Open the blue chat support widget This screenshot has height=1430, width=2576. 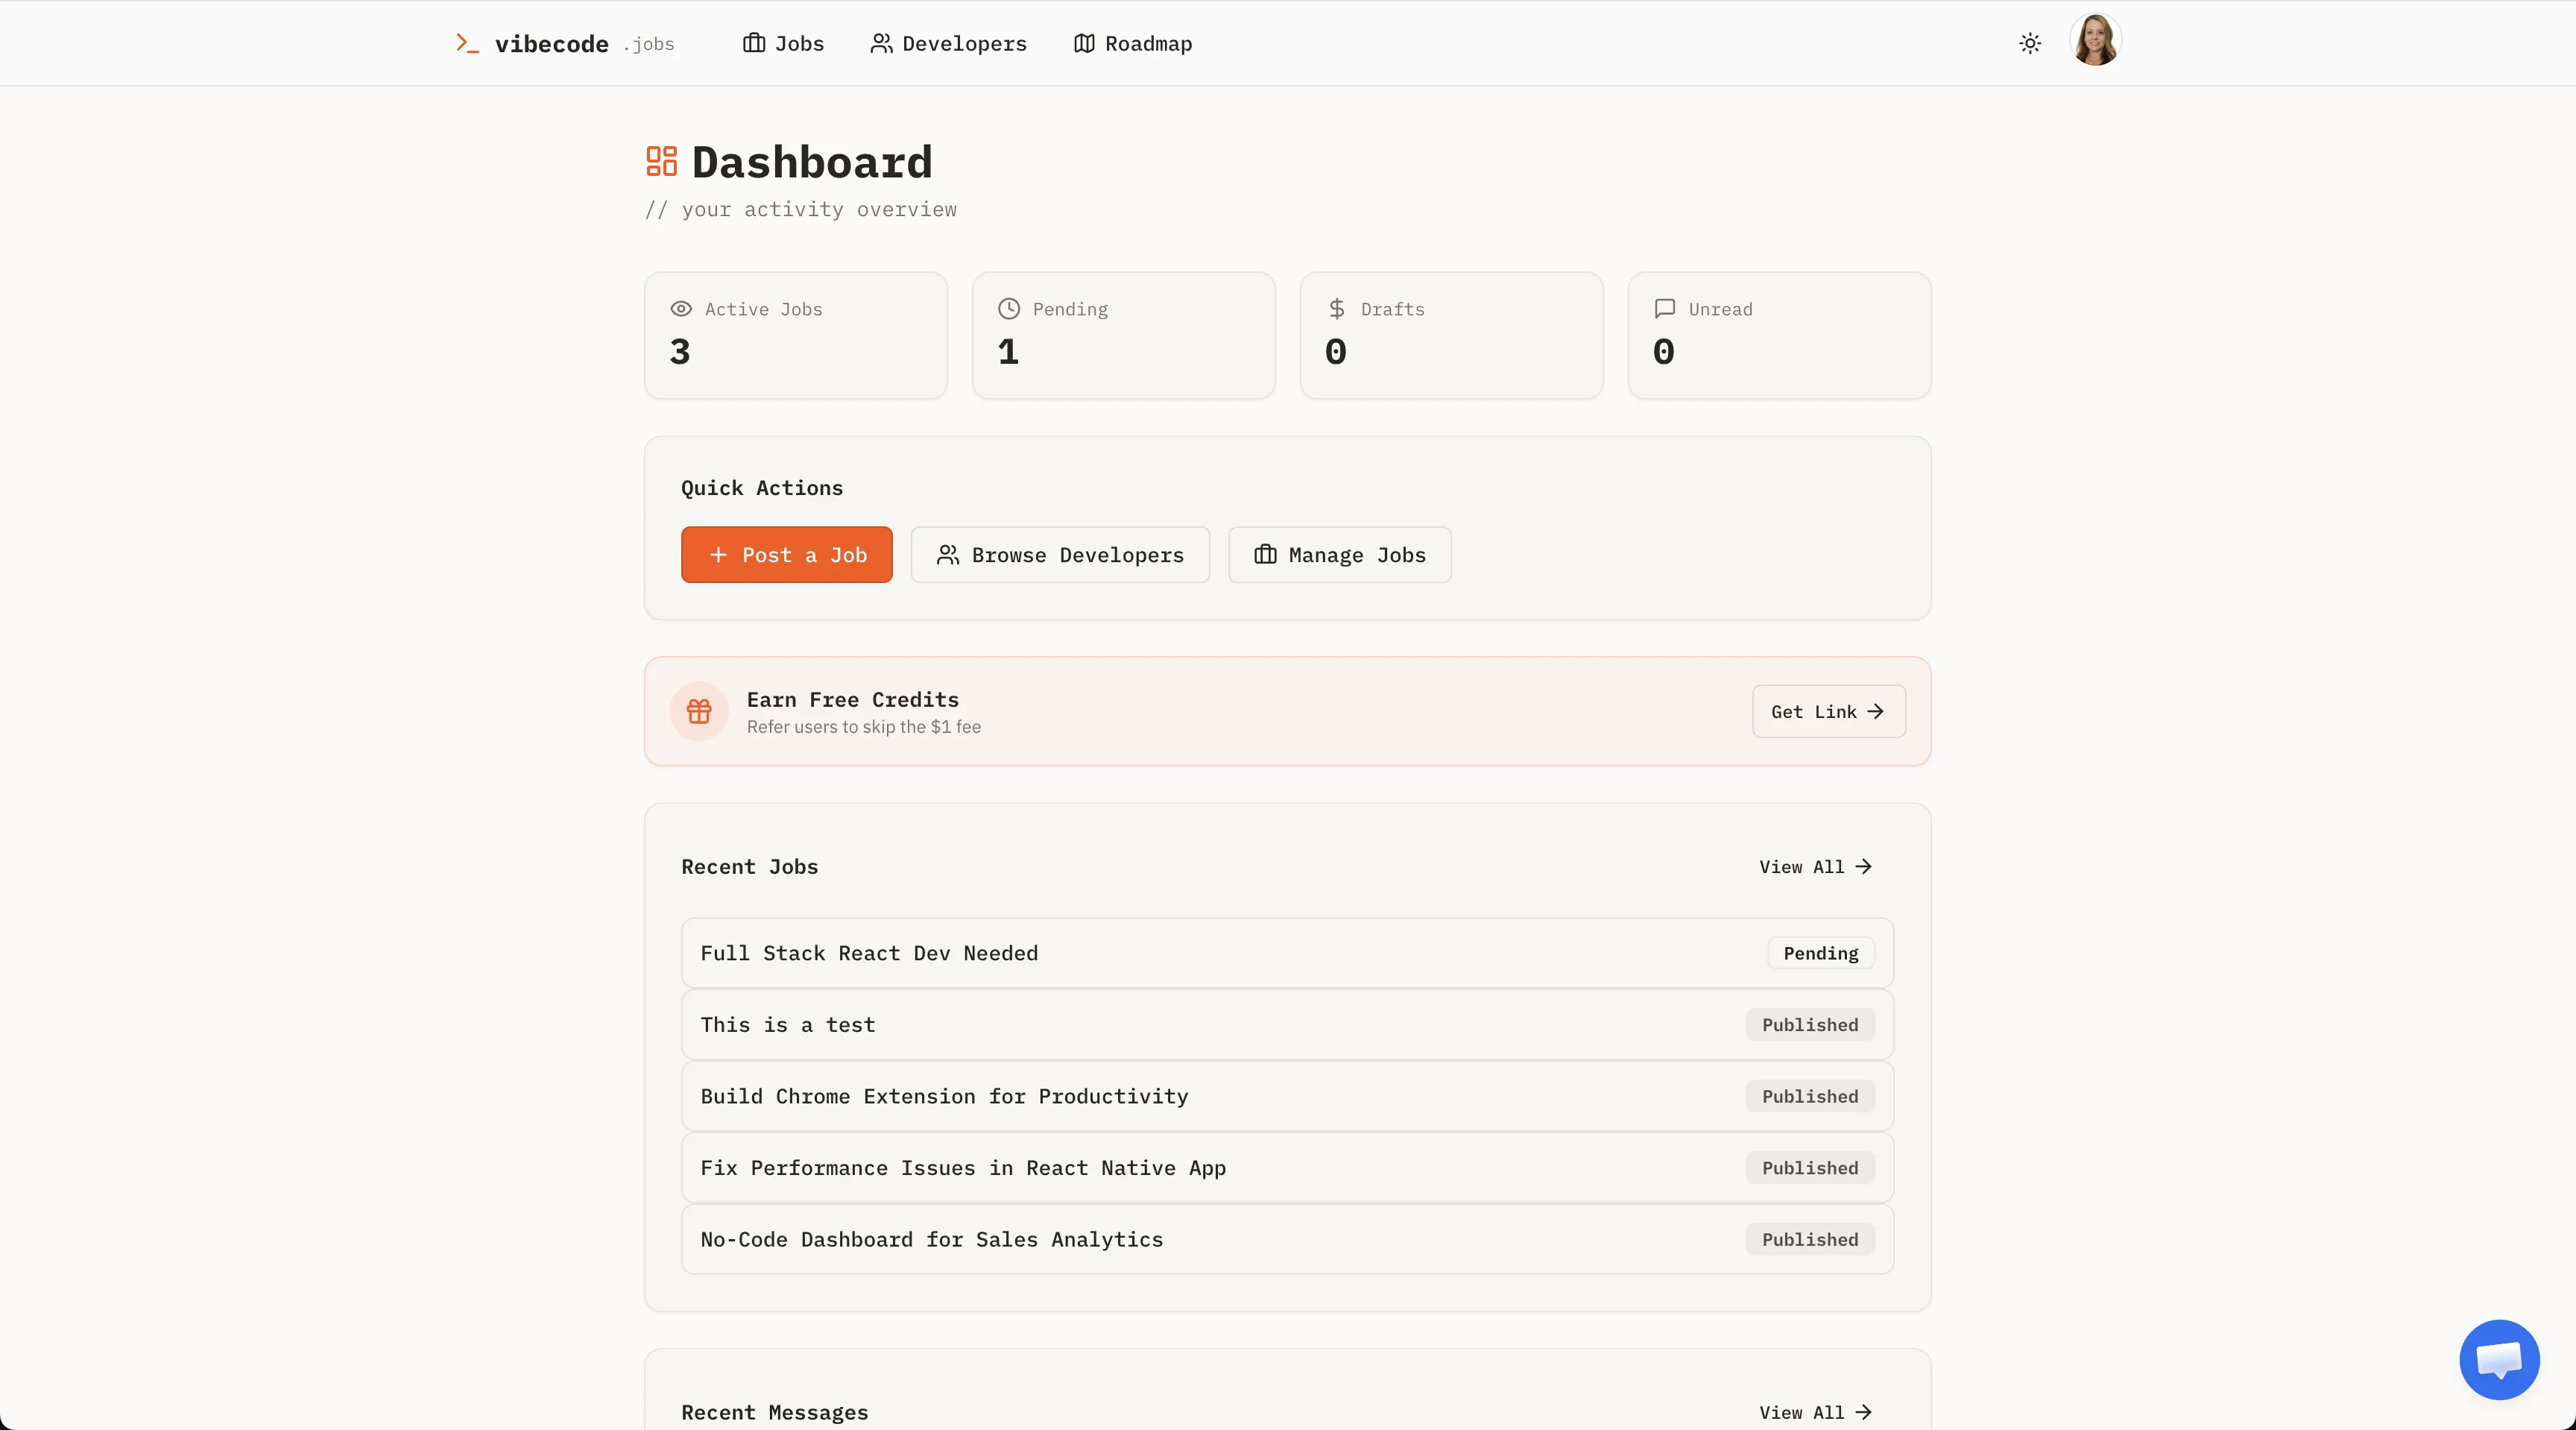(x=2498, y=1359)
